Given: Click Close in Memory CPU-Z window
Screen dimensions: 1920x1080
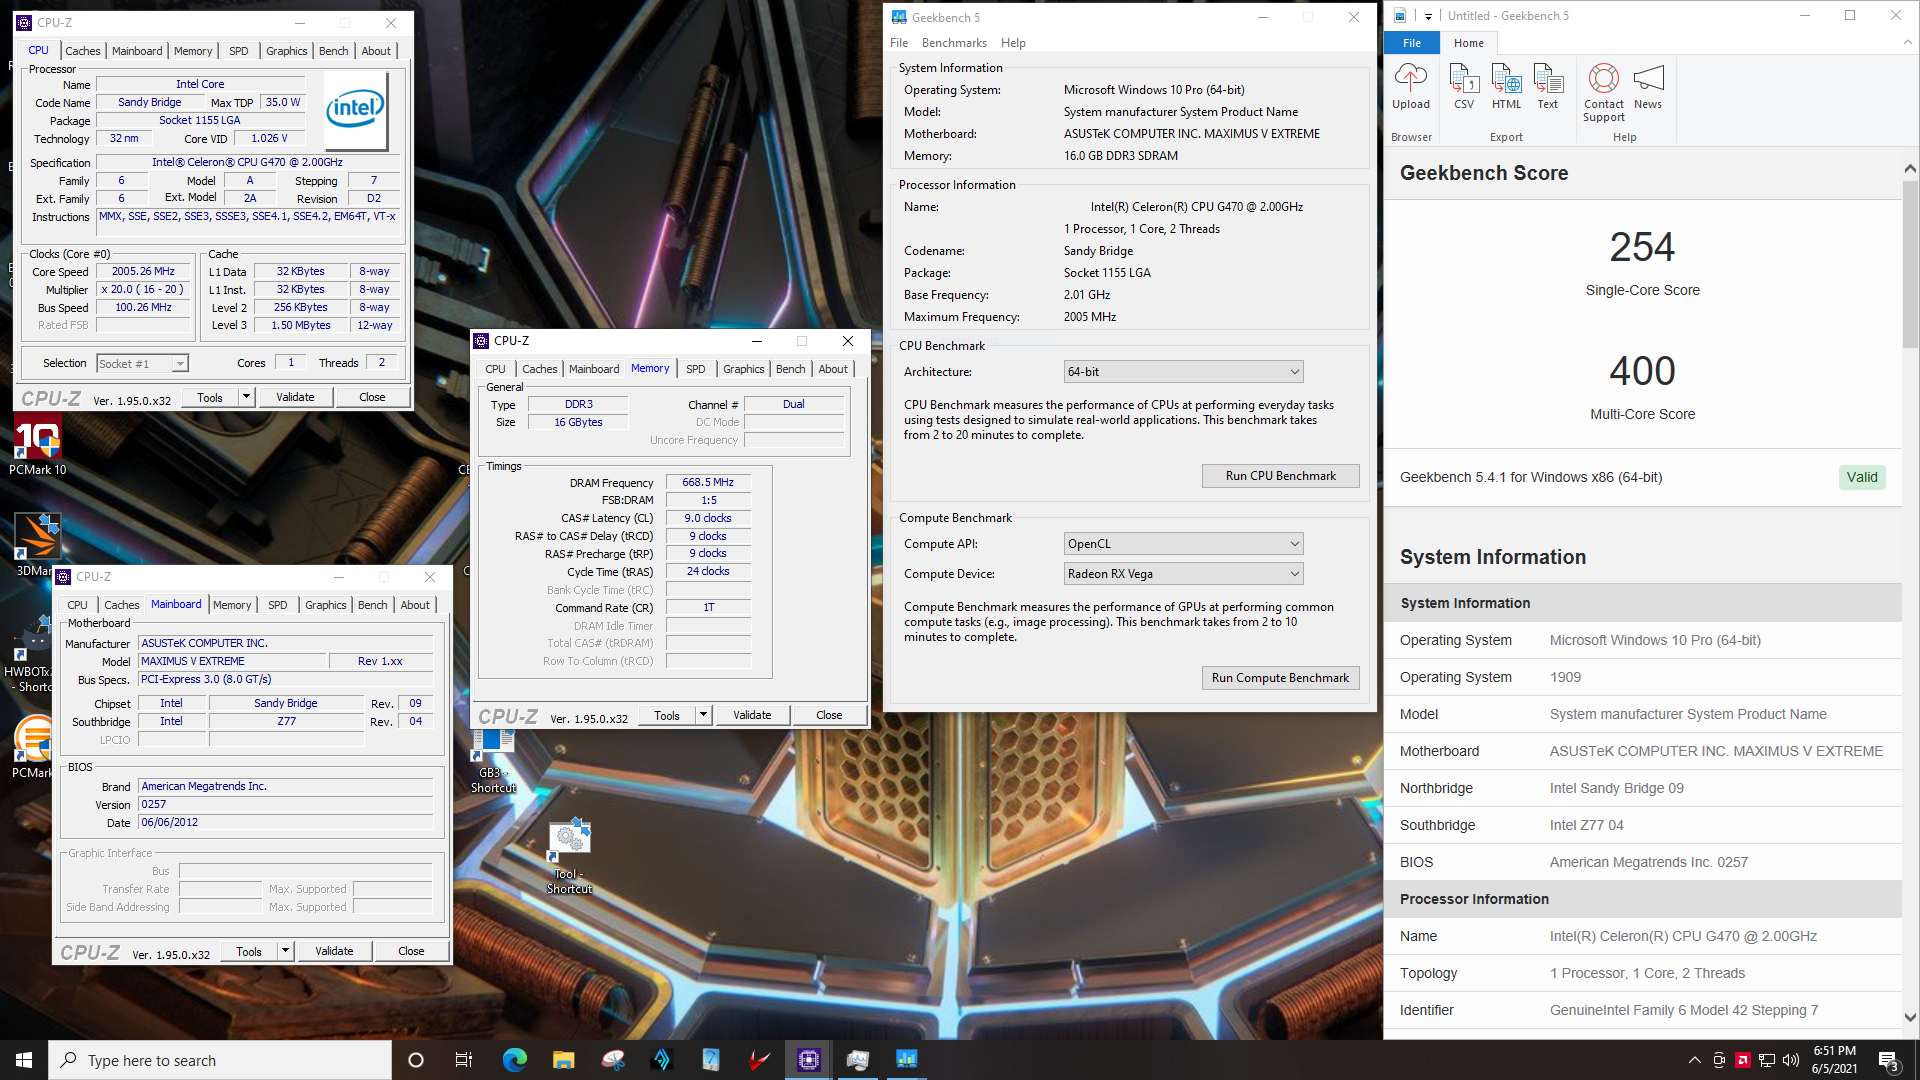Looking at the screenshot, I should point(829,715).
